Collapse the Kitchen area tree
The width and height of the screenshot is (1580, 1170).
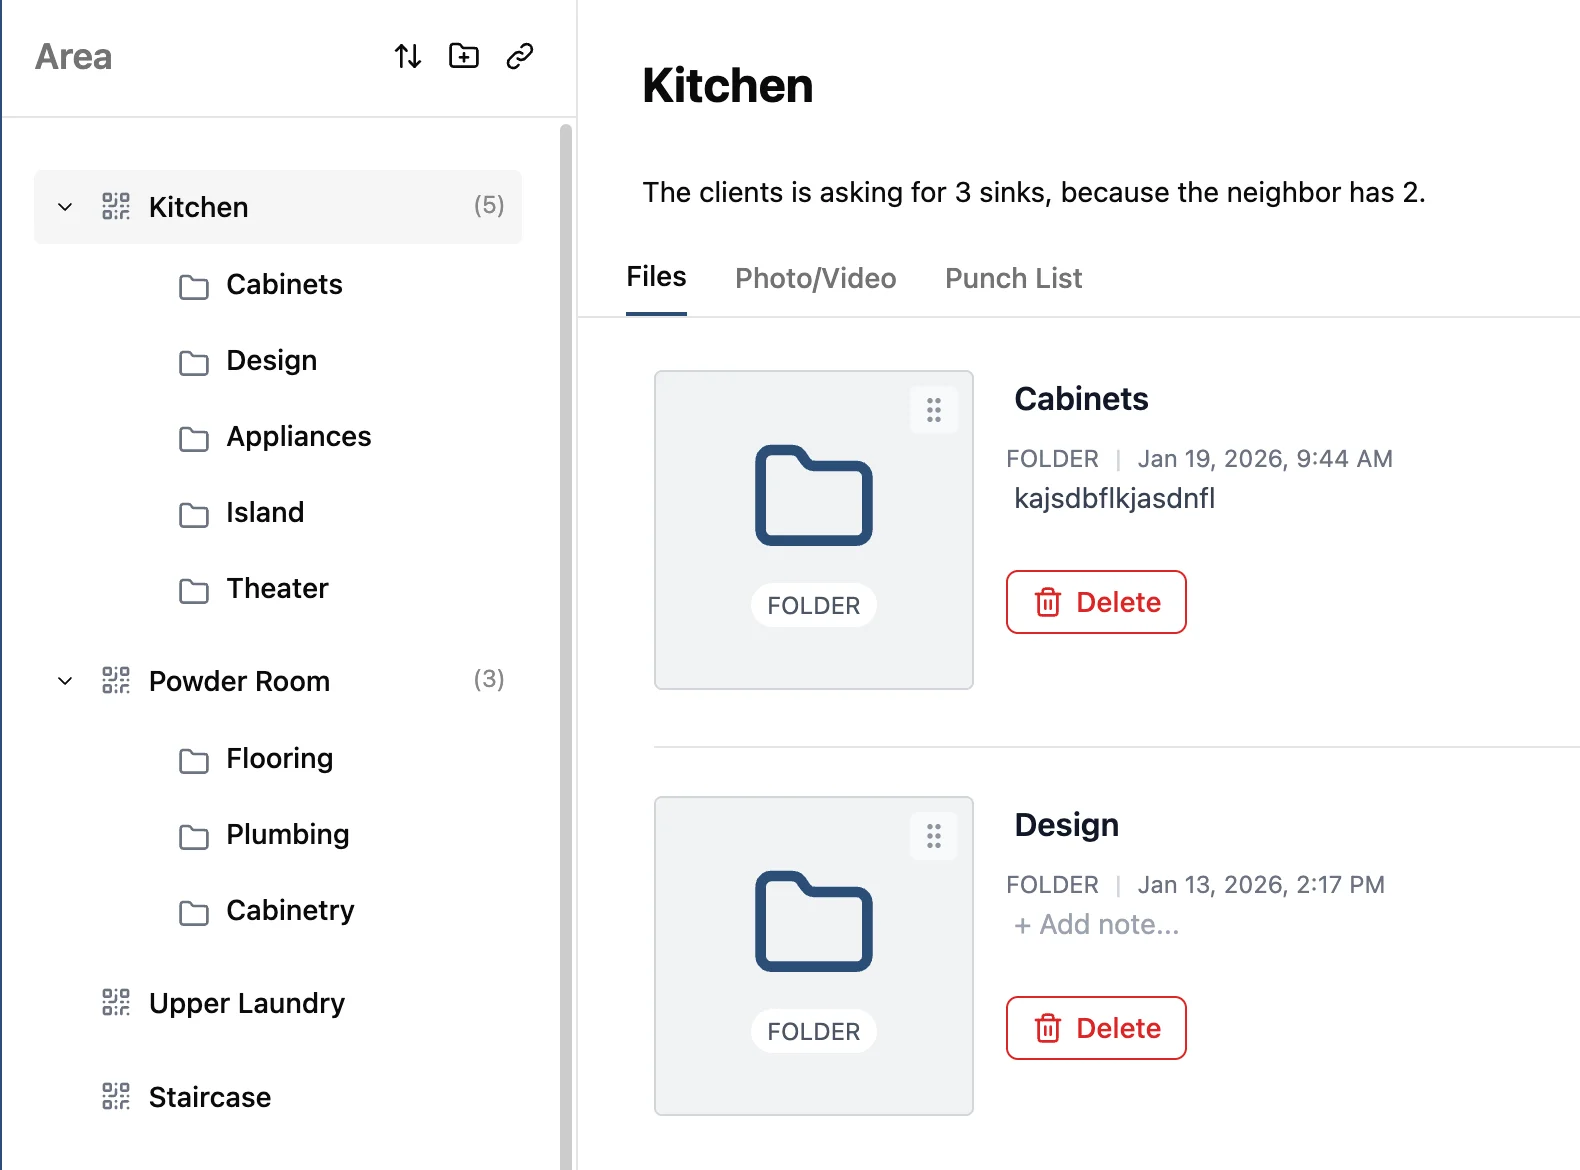[x=65, y=207]
